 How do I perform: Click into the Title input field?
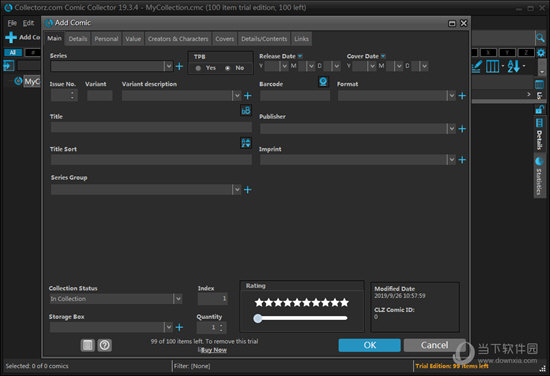pos(151,127)
